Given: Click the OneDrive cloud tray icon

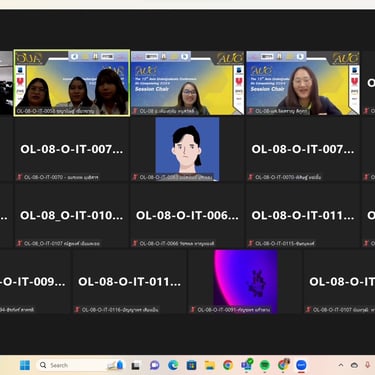Looking at the screenshot, I should pyautogui.click(x=354, y=365).
